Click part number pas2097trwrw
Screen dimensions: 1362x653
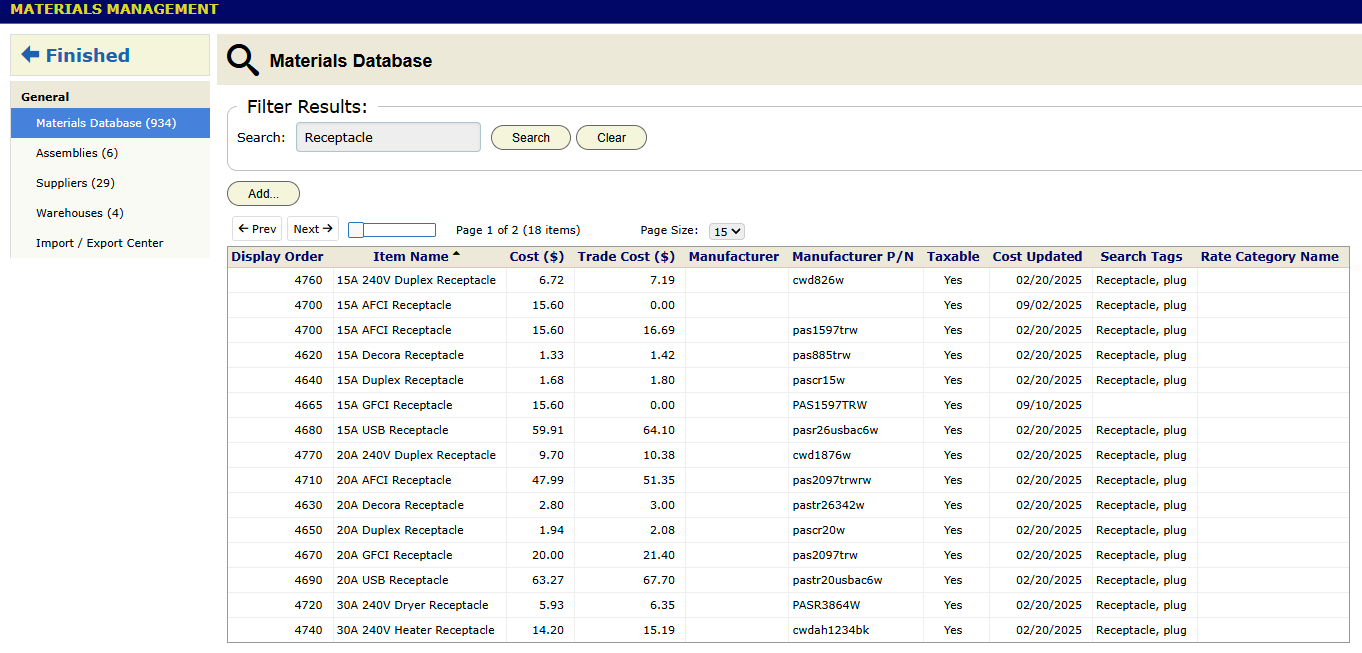(832, 480)
